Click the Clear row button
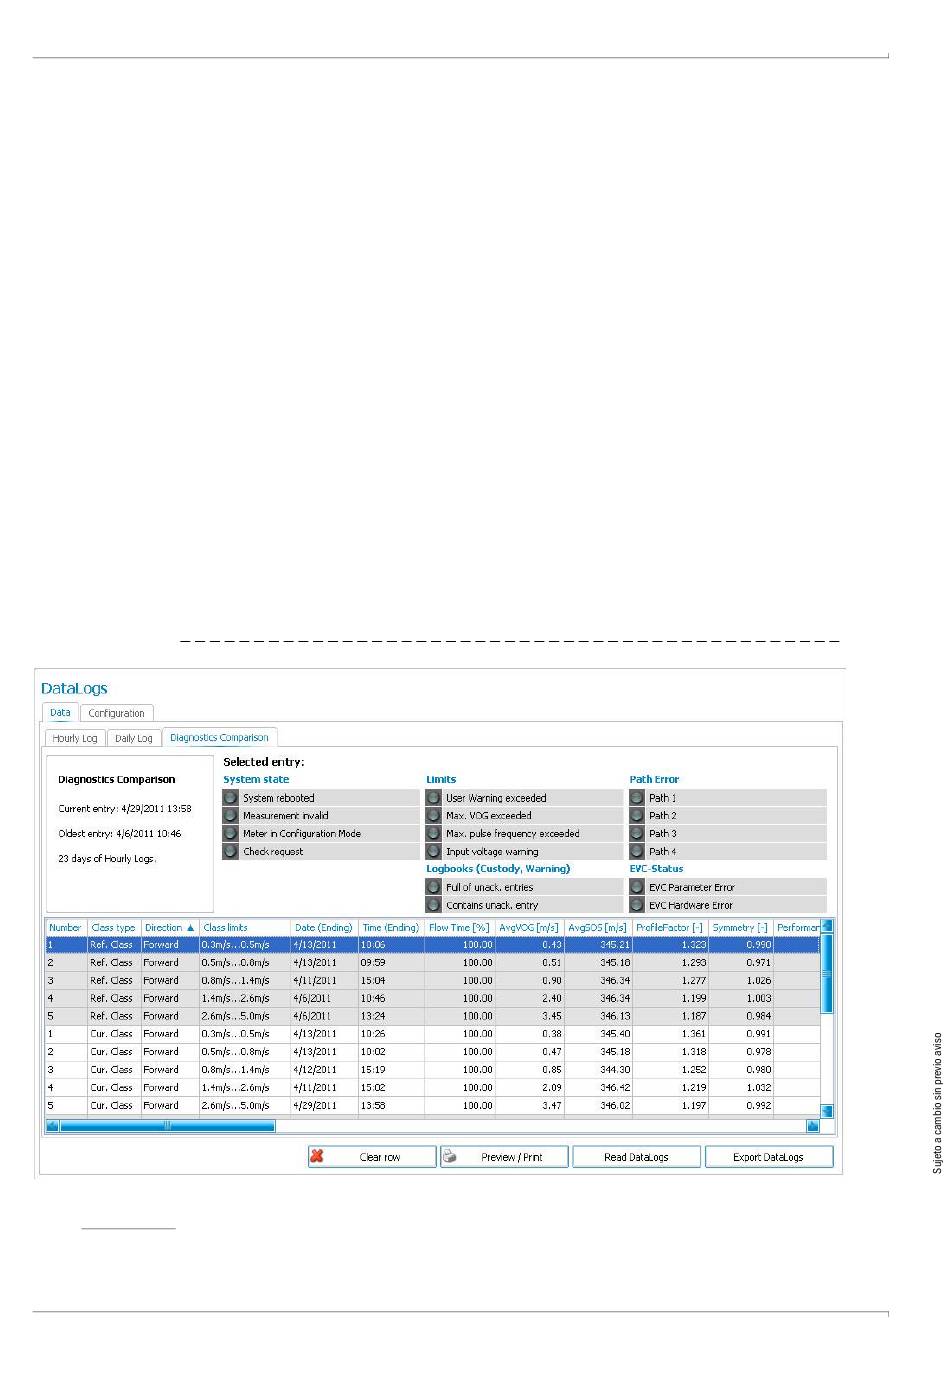The height and width of the screenshot is (1379, 950). [372, 1157]
